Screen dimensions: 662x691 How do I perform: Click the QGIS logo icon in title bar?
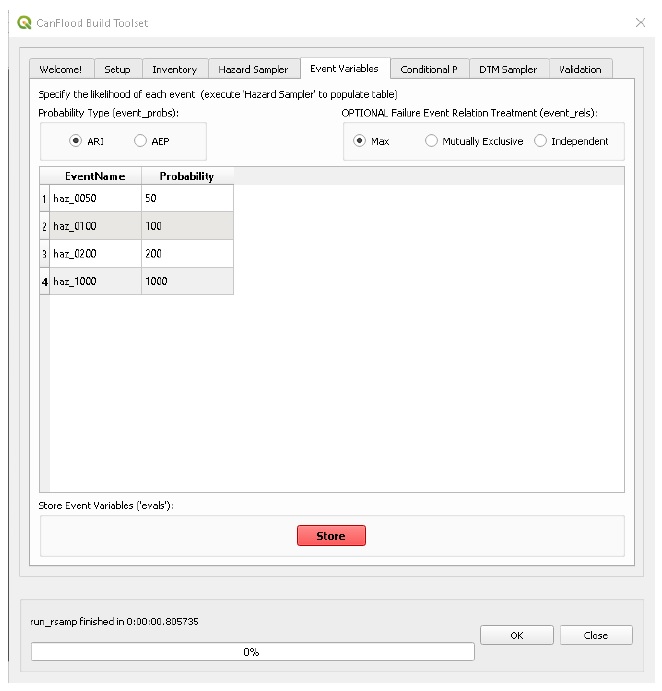[x=24, y=22]
